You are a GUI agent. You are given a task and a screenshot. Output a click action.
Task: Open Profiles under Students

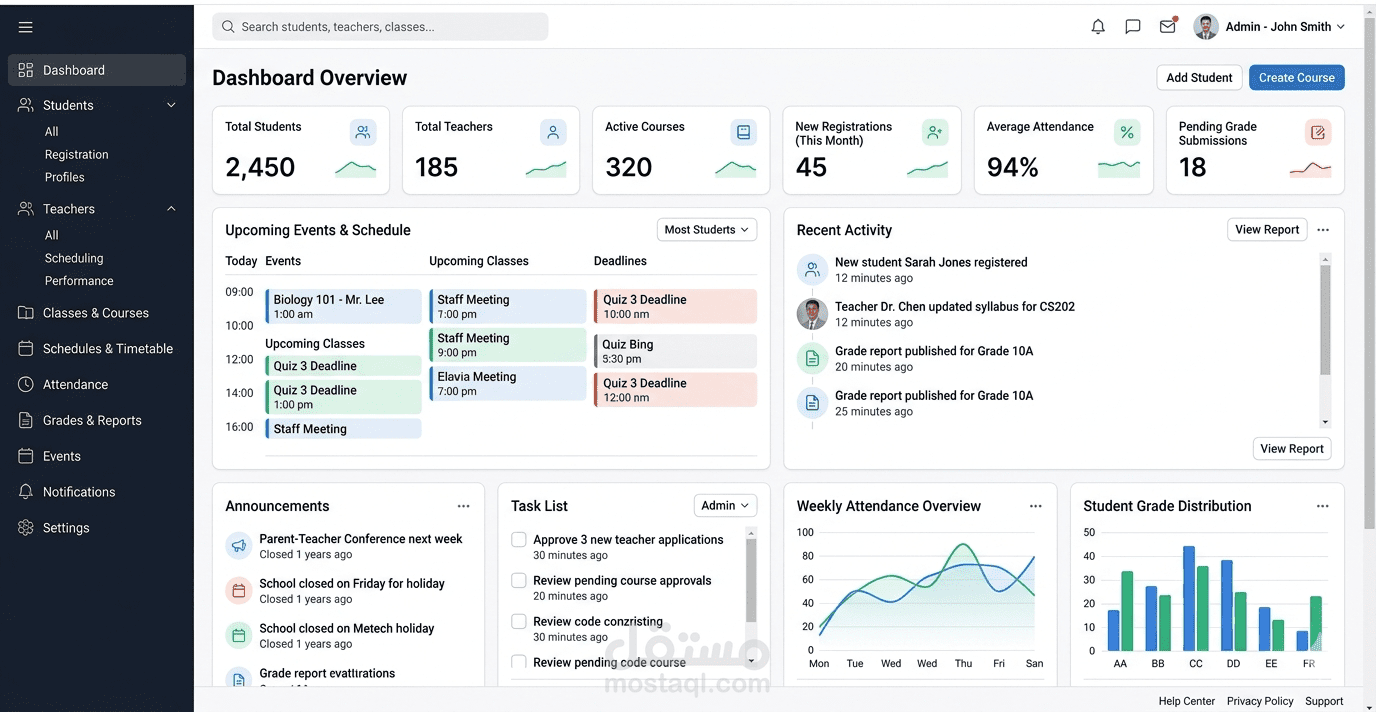pyautogui.click(x=65, y=177)
